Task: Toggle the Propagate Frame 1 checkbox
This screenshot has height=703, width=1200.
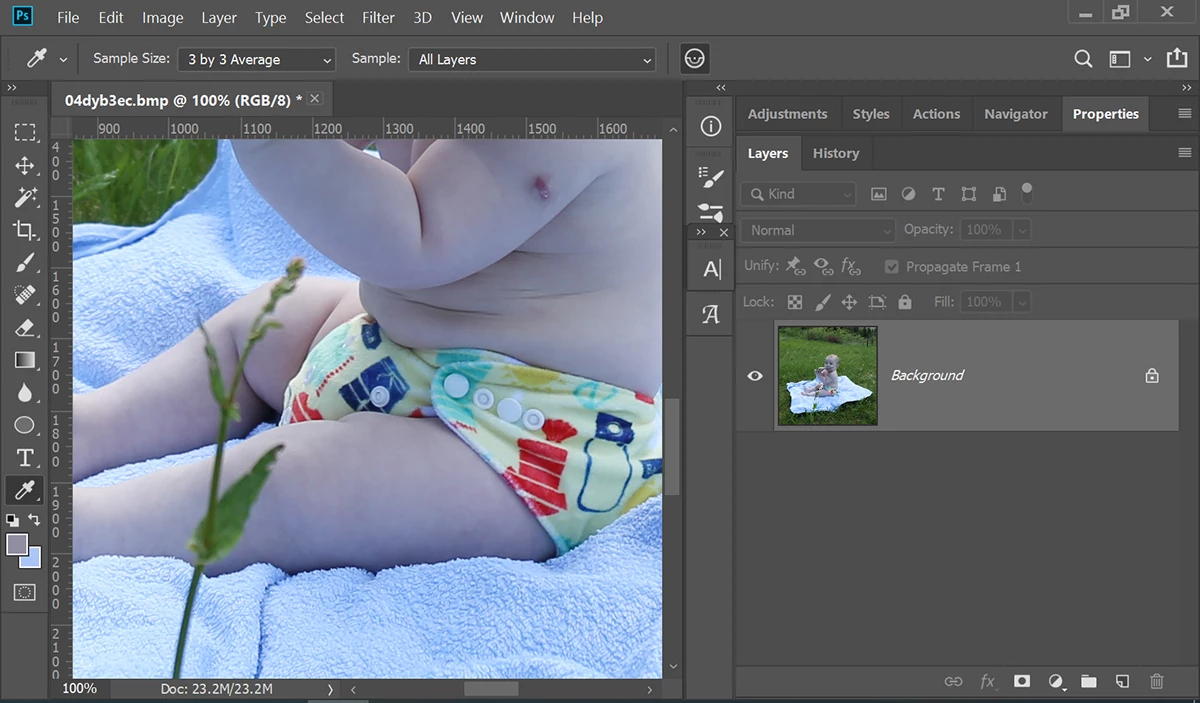Action: [892, 267]
